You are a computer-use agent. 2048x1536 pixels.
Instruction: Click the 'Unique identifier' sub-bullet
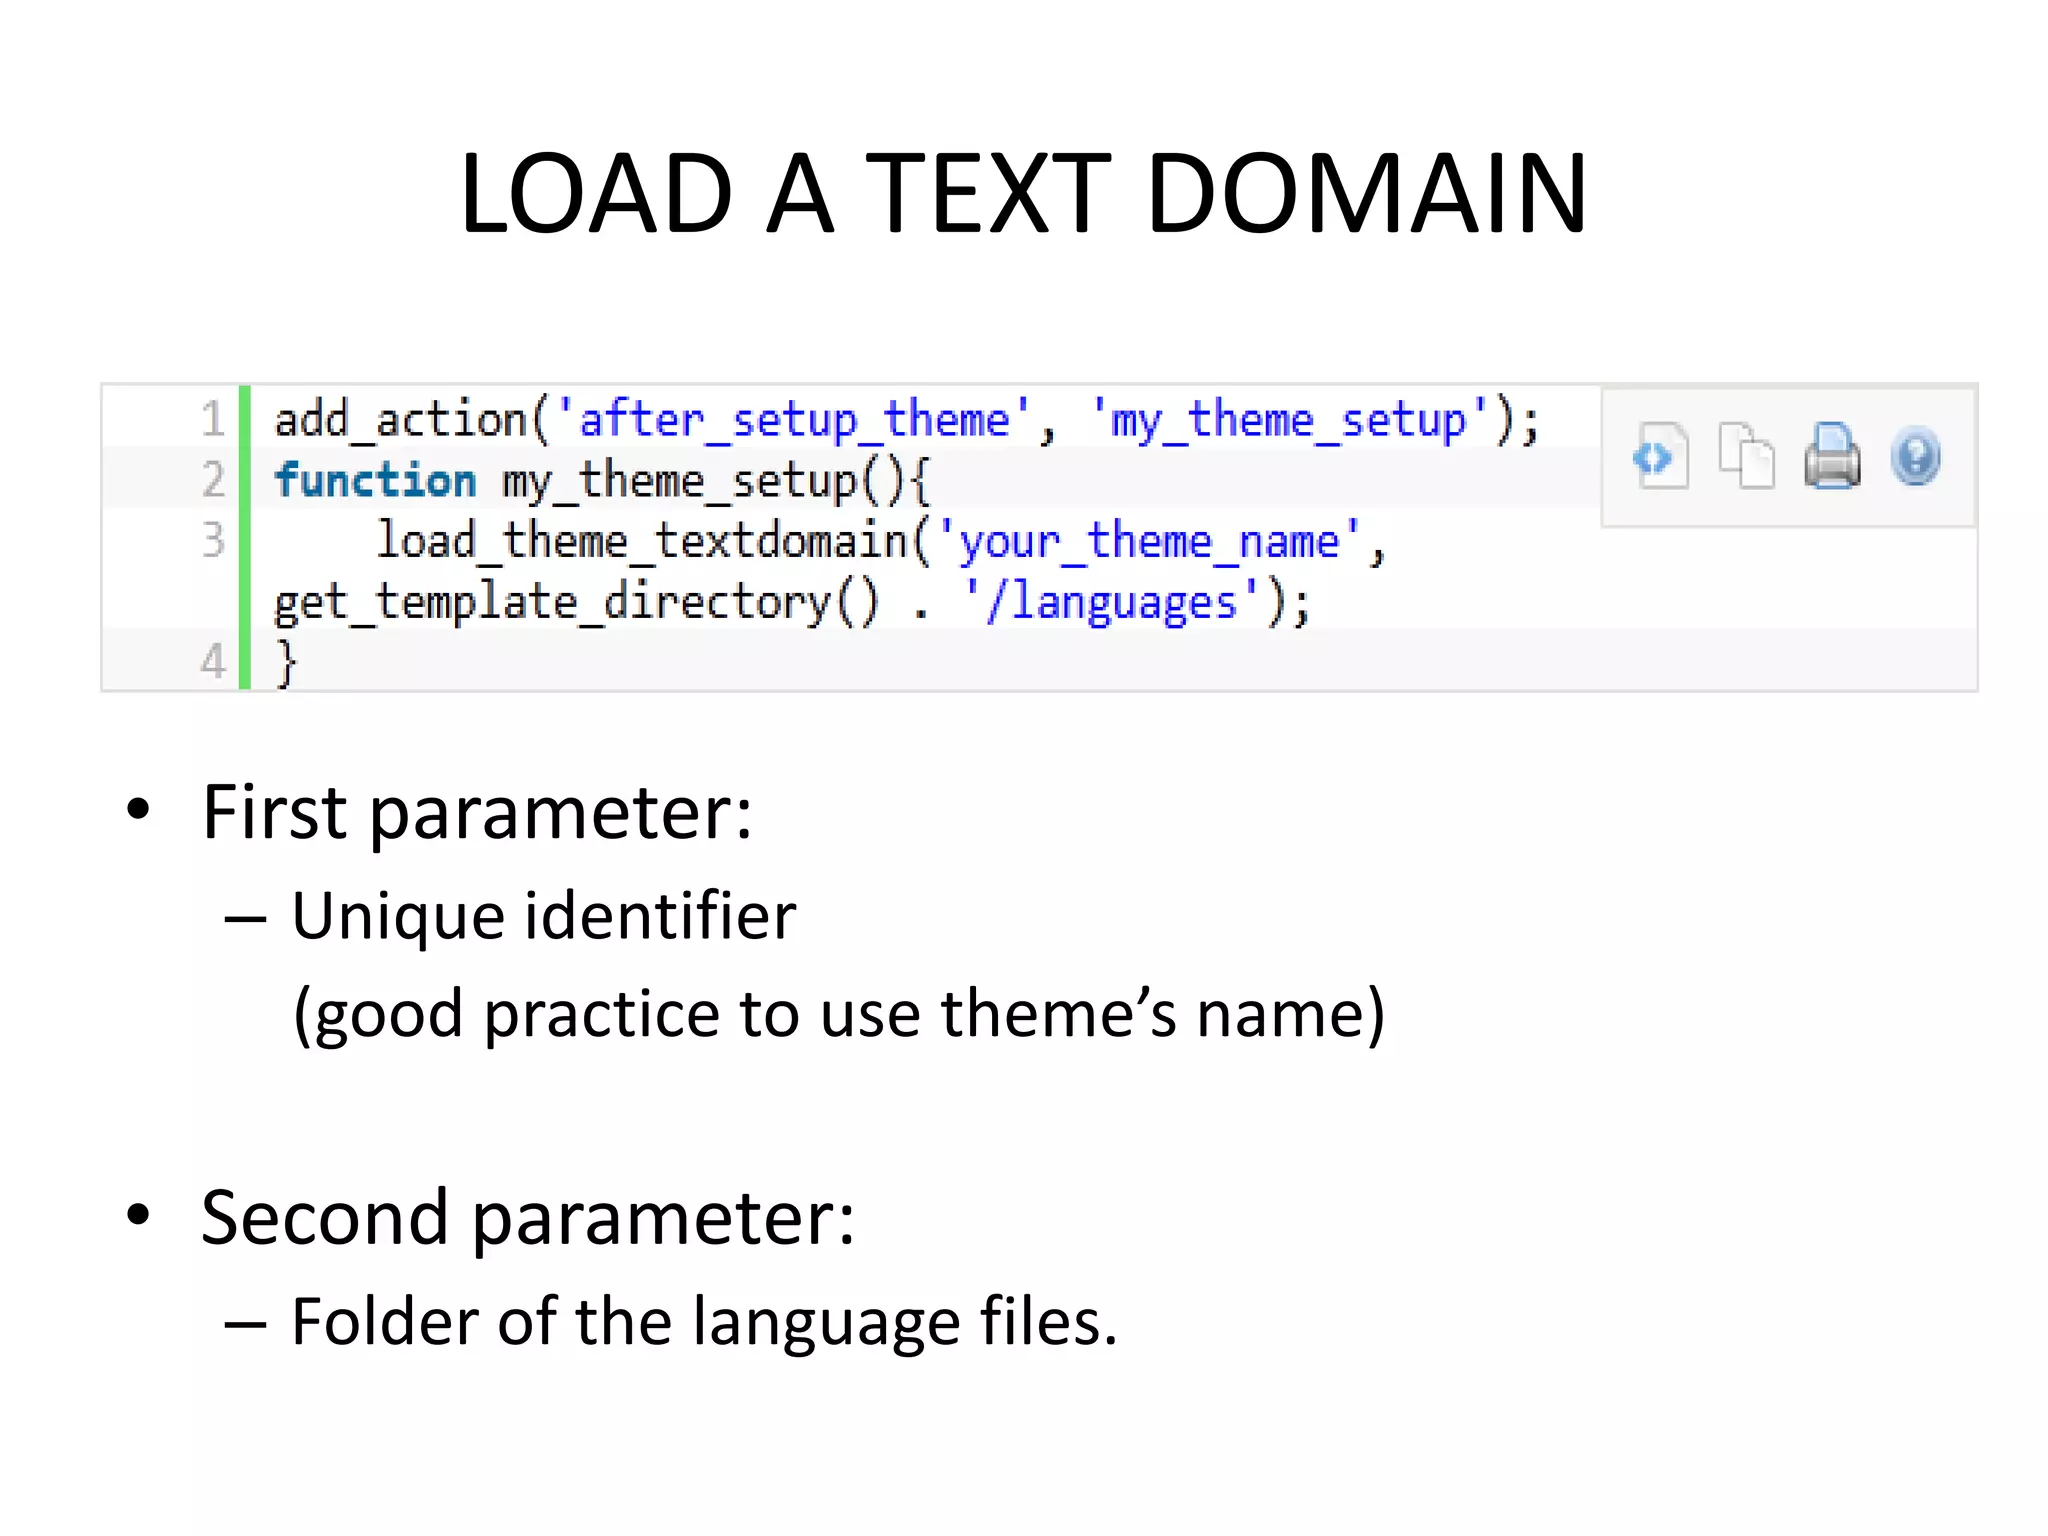click(544, 916)
